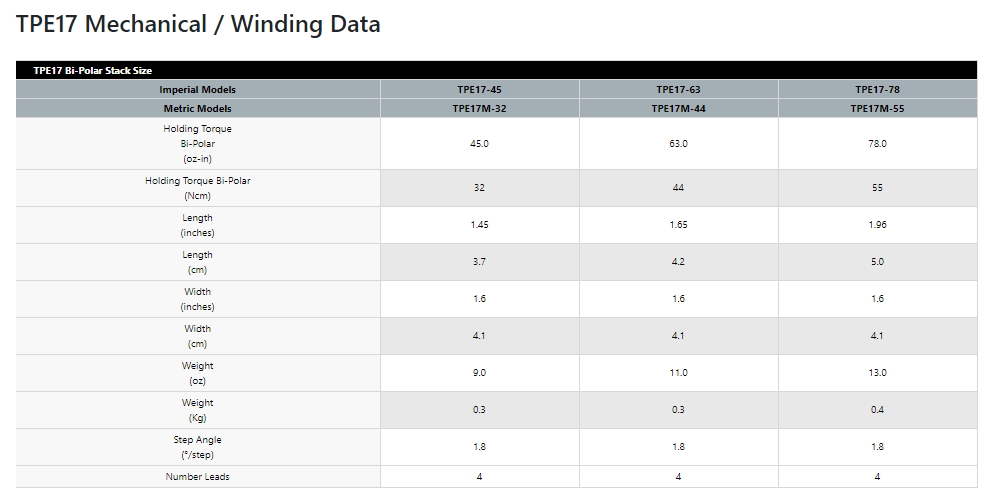This screenshot has width=985, height=493.
Task: Click the TPE17-45 imperial model header
Action: click(x=479, y=89)
